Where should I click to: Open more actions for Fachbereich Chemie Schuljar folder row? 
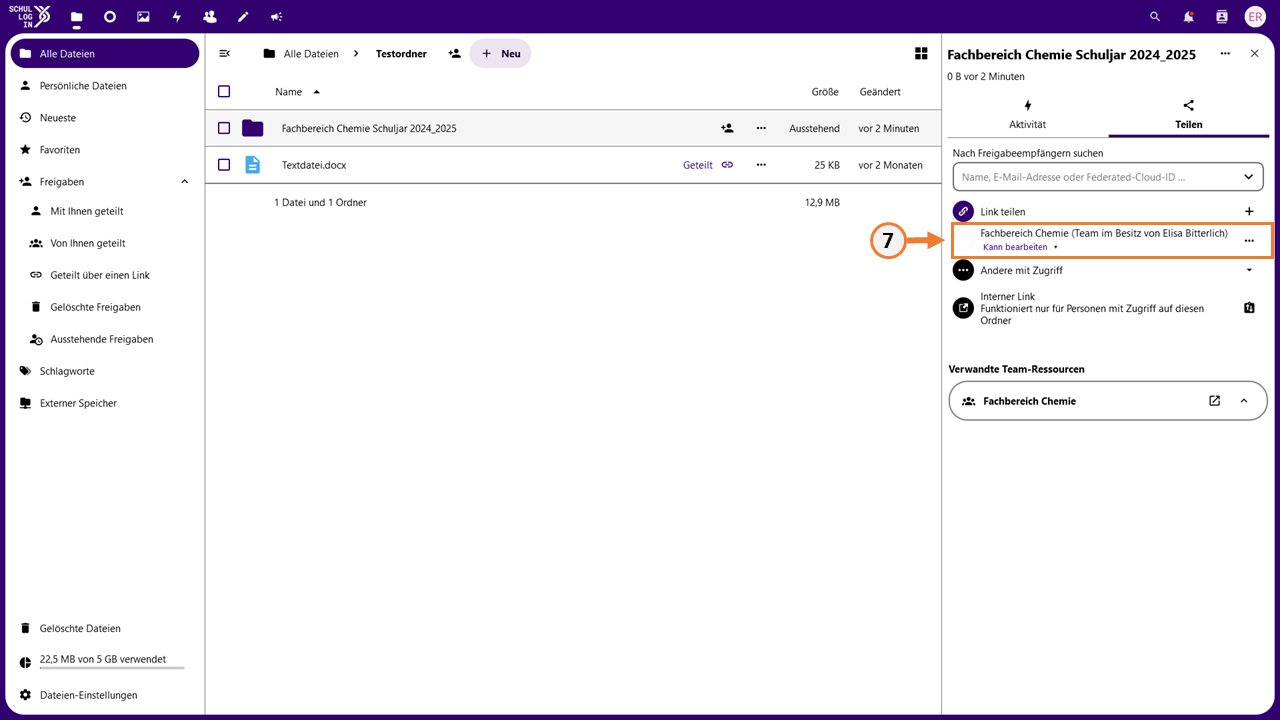tap(761, 128)
